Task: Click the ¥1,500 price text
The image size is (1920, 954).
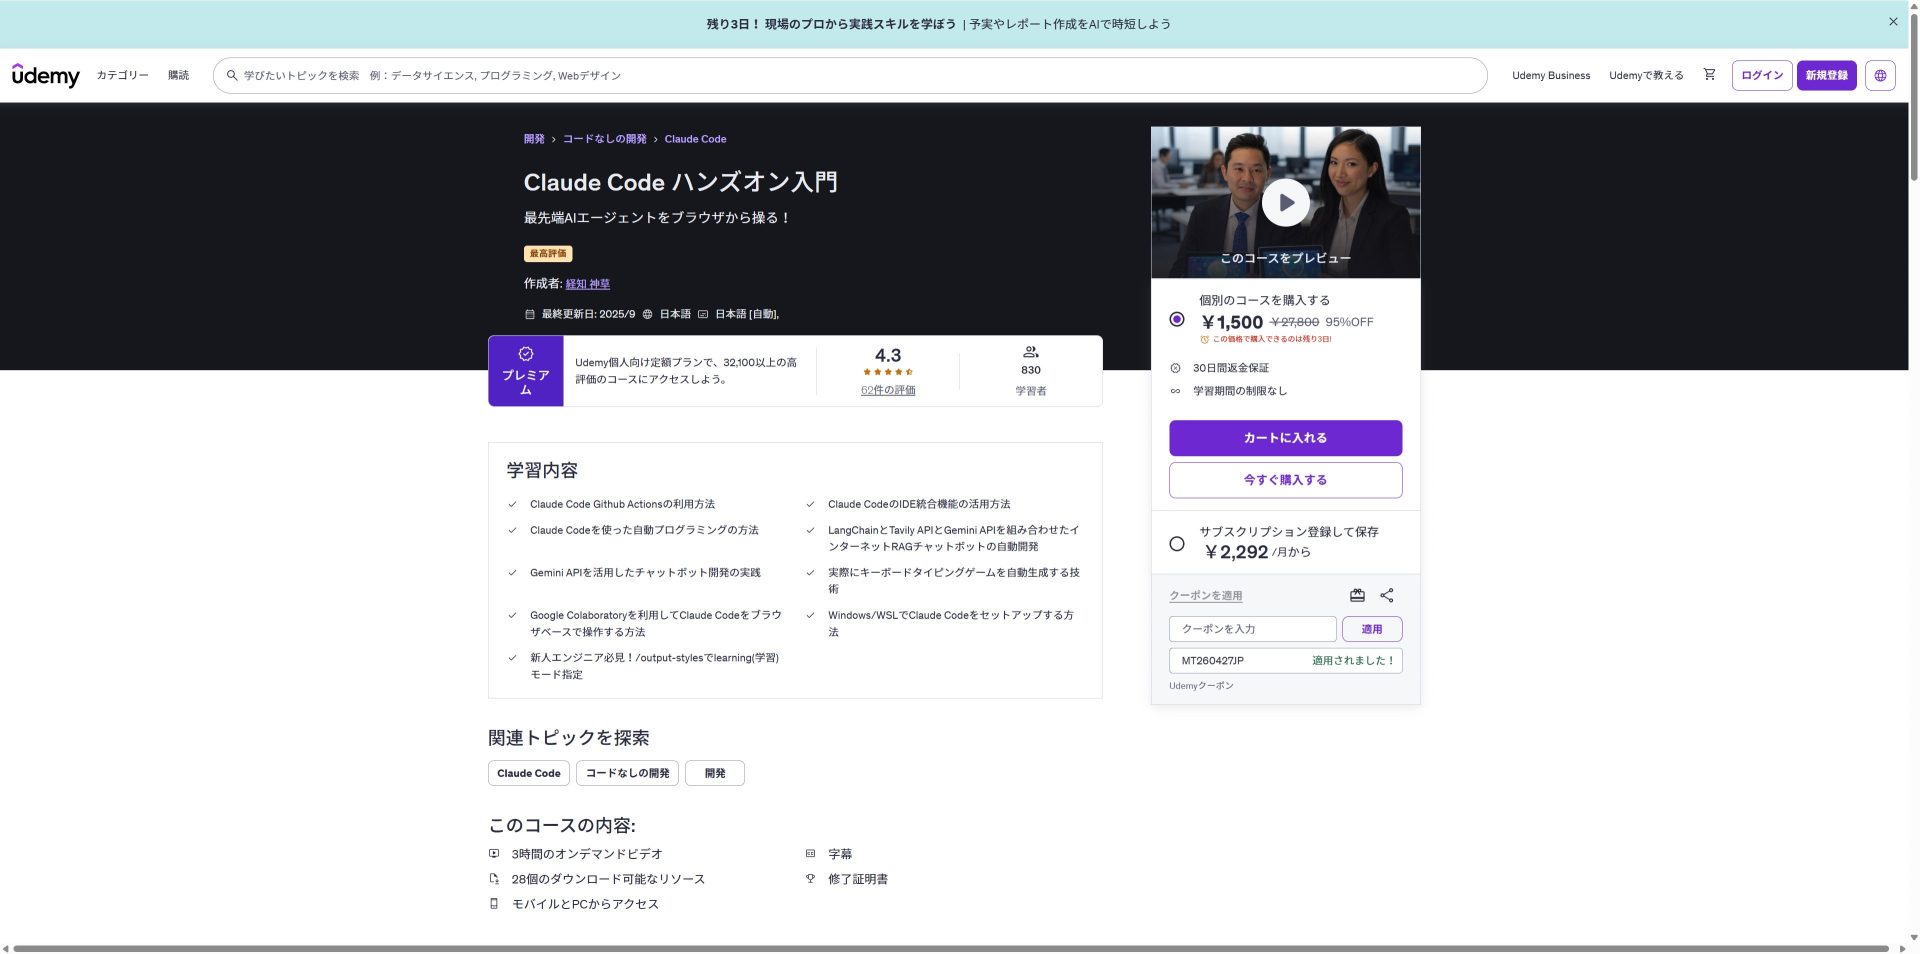Action: click(1232, 322)
